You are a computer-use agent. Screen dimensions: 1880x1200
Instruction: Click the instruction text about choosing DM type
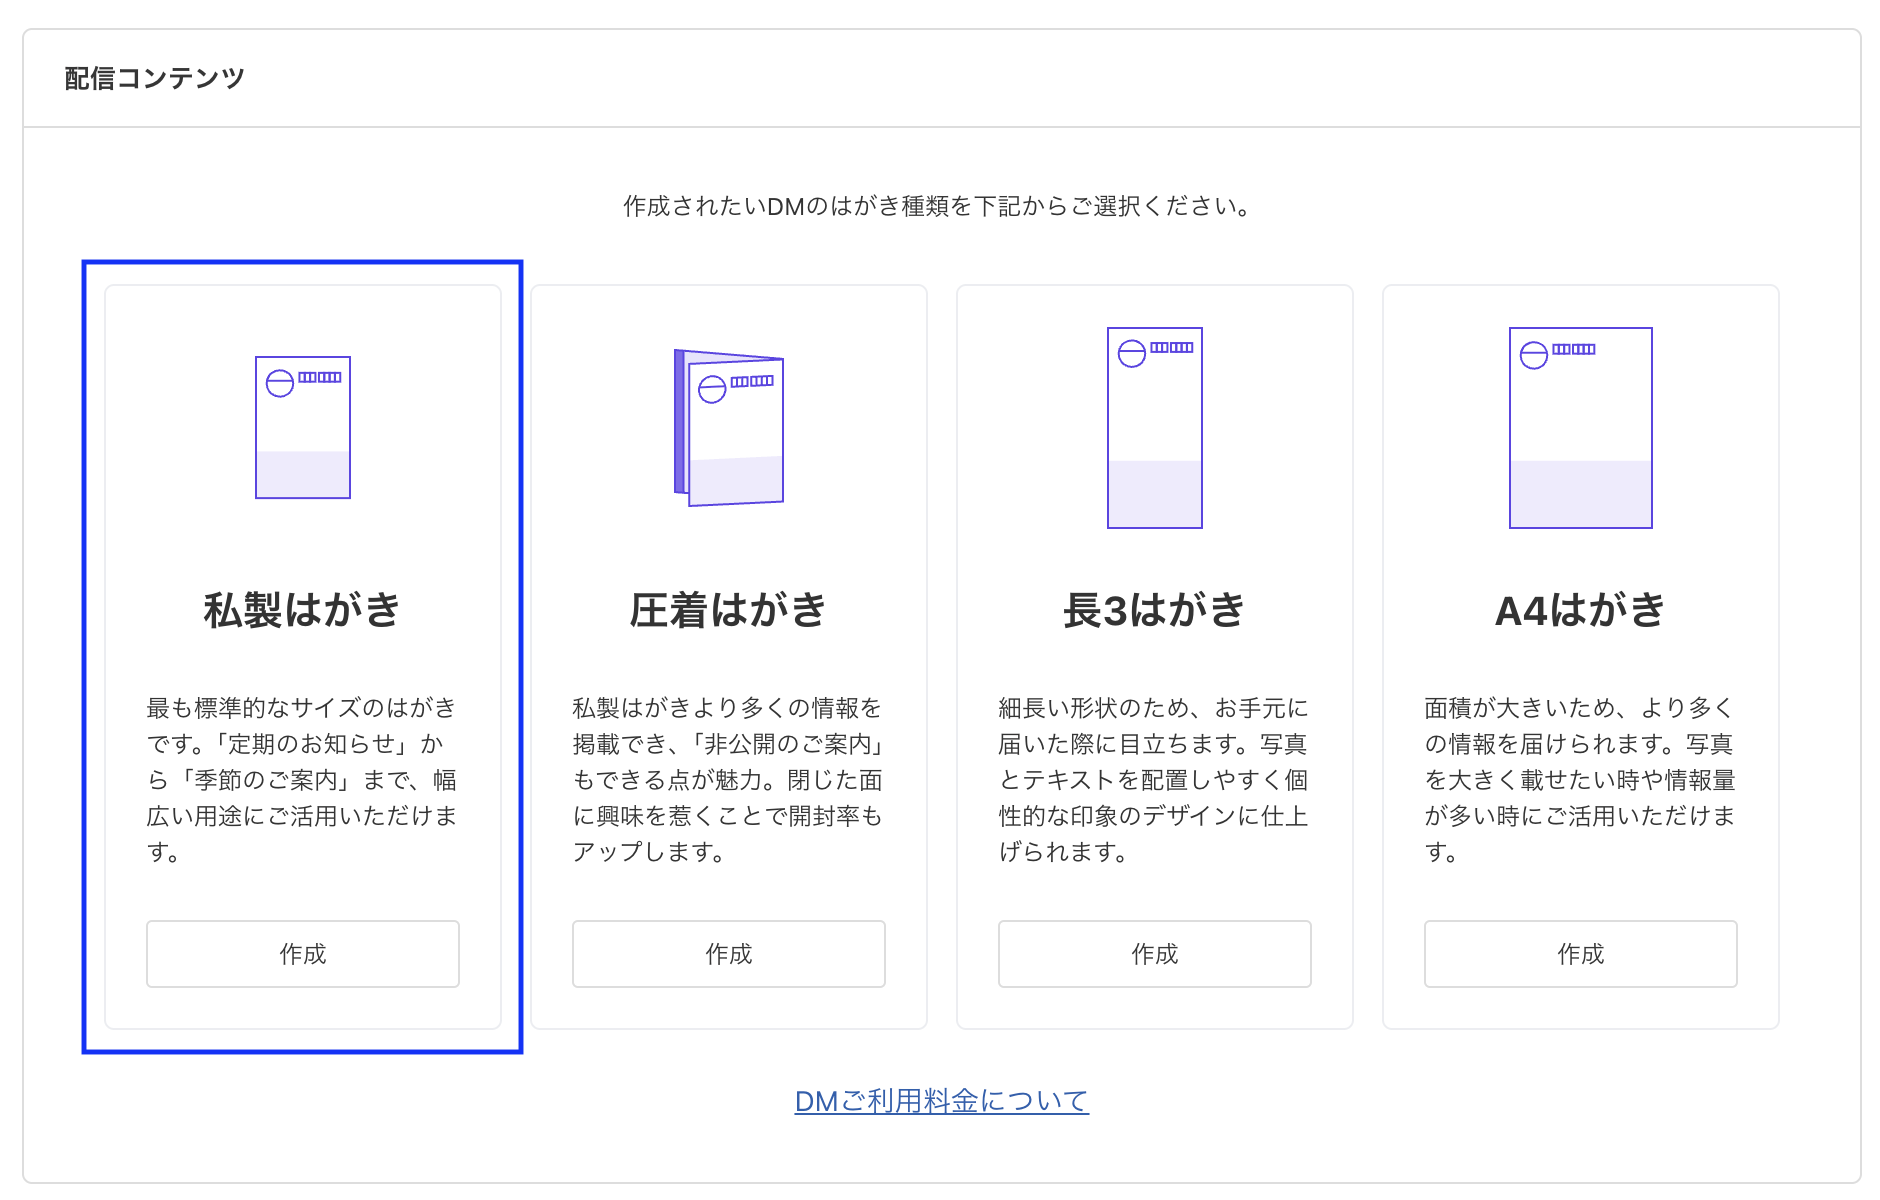[x=939, y=206]
